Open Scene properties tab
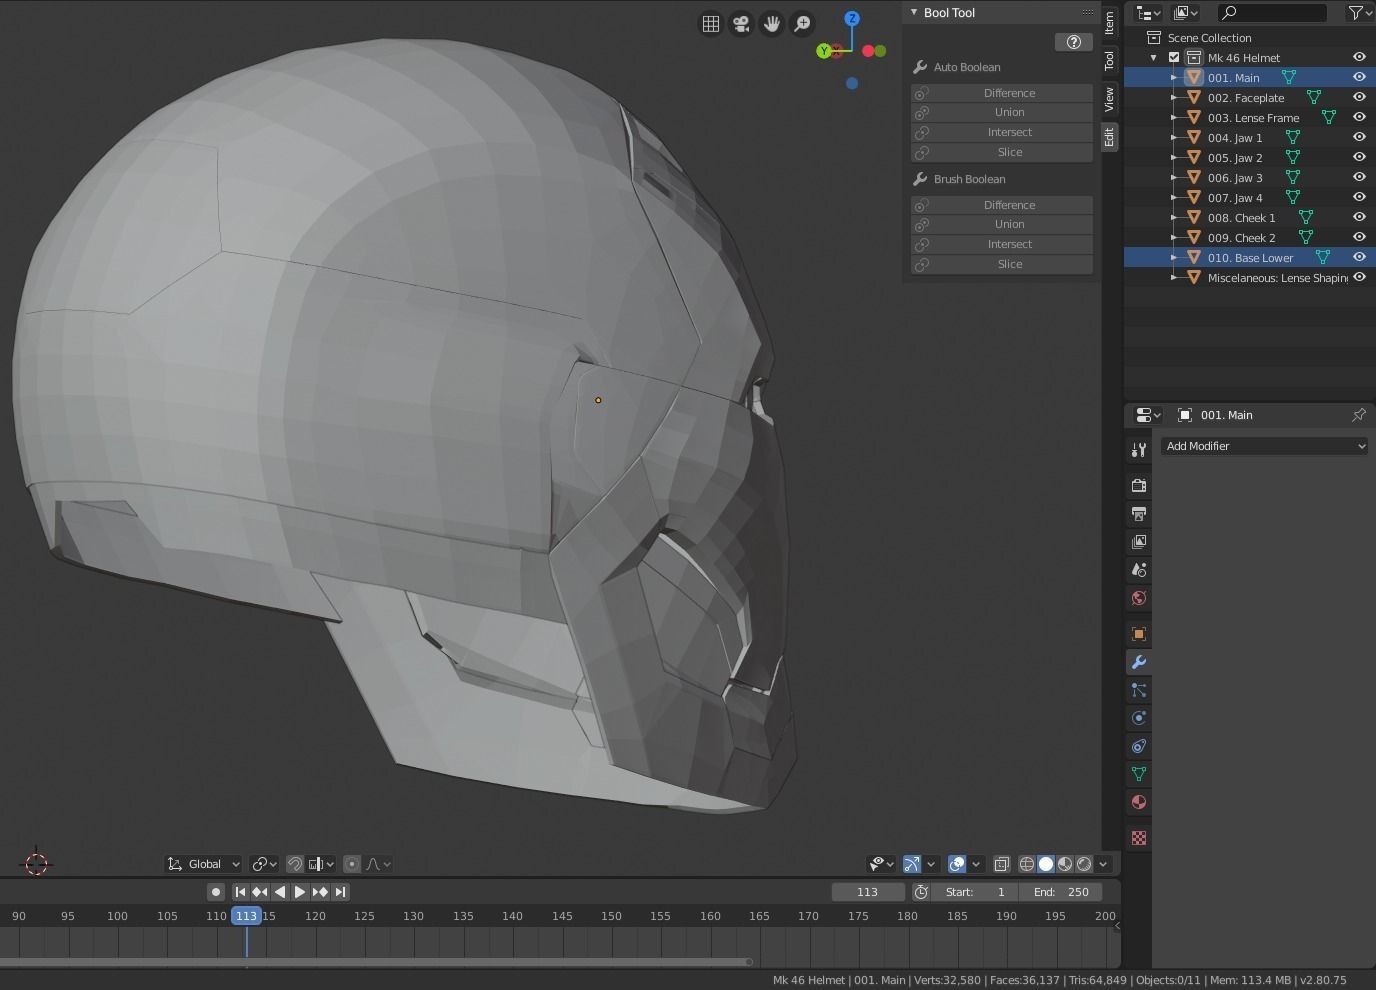1376x990 pixels. click(1139, 570)
